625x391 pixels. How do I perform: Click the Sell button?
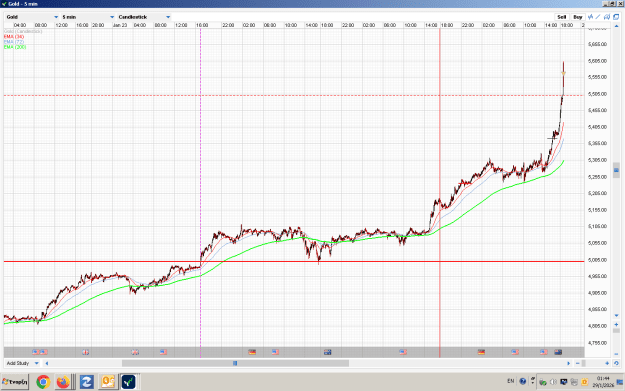pos(561,17)
